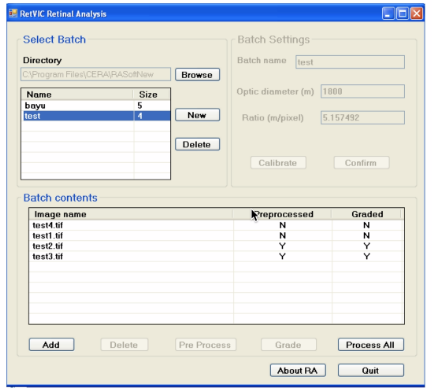Click the Grade button

pyautogui.click(x=289, y=345)
